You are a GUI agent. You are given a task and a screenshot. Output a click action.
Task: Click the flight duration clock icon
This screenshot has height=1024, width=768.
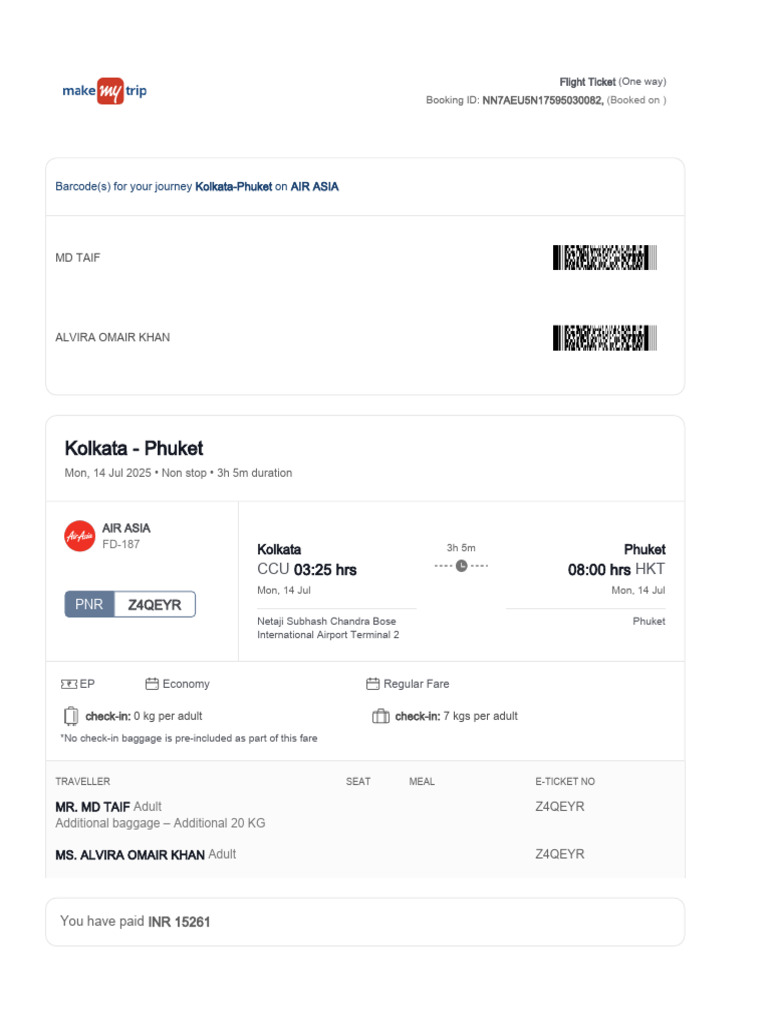[x=461, y=566]
